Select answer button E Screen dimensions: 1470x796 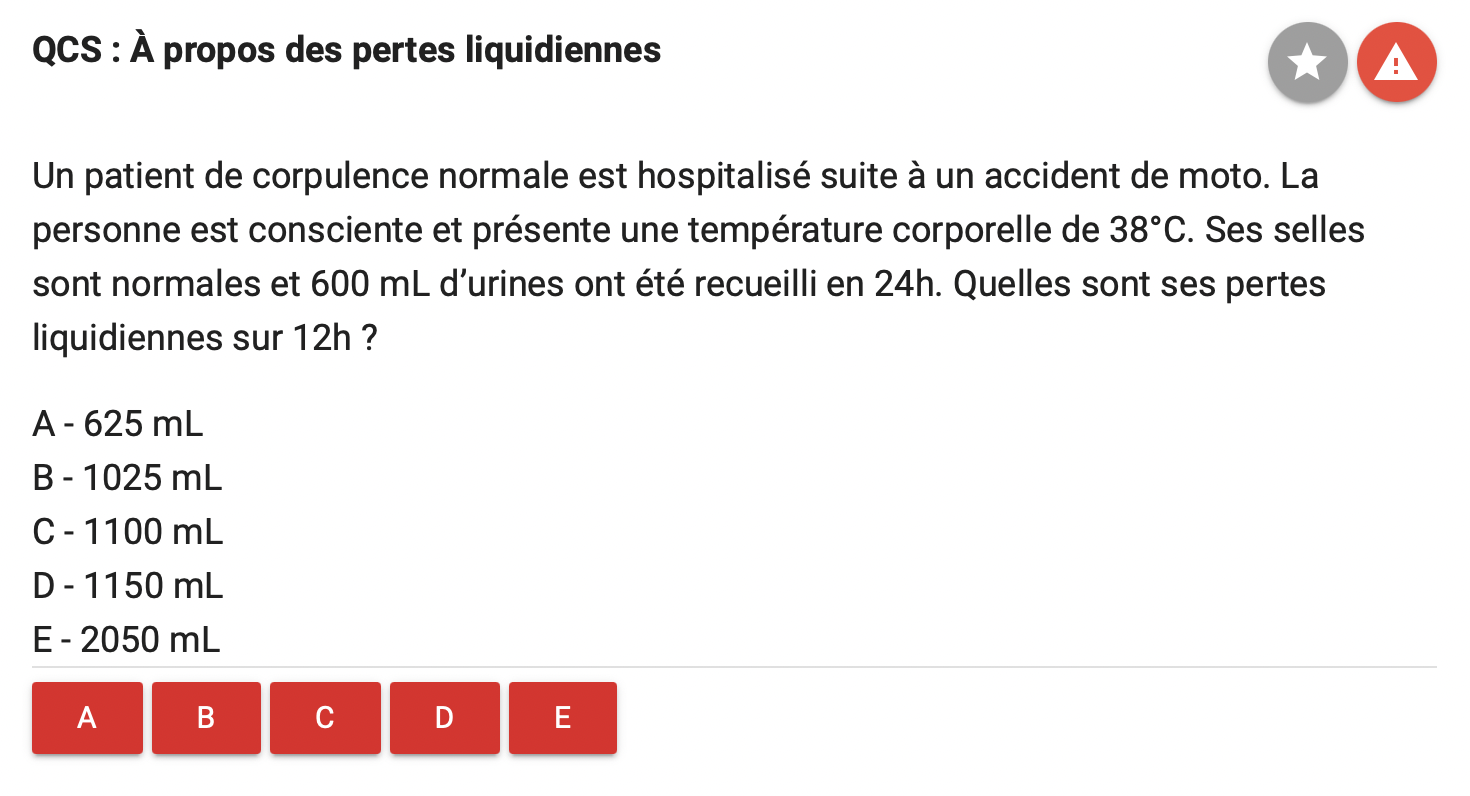563,717
